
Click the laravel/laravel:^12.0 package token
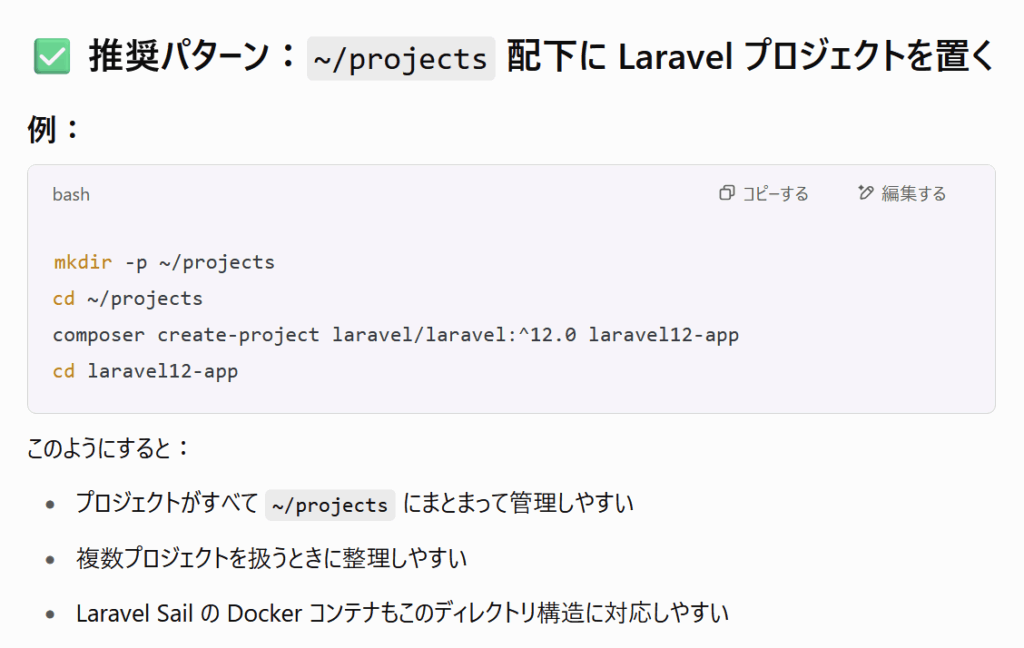click(x=455, y=335)
